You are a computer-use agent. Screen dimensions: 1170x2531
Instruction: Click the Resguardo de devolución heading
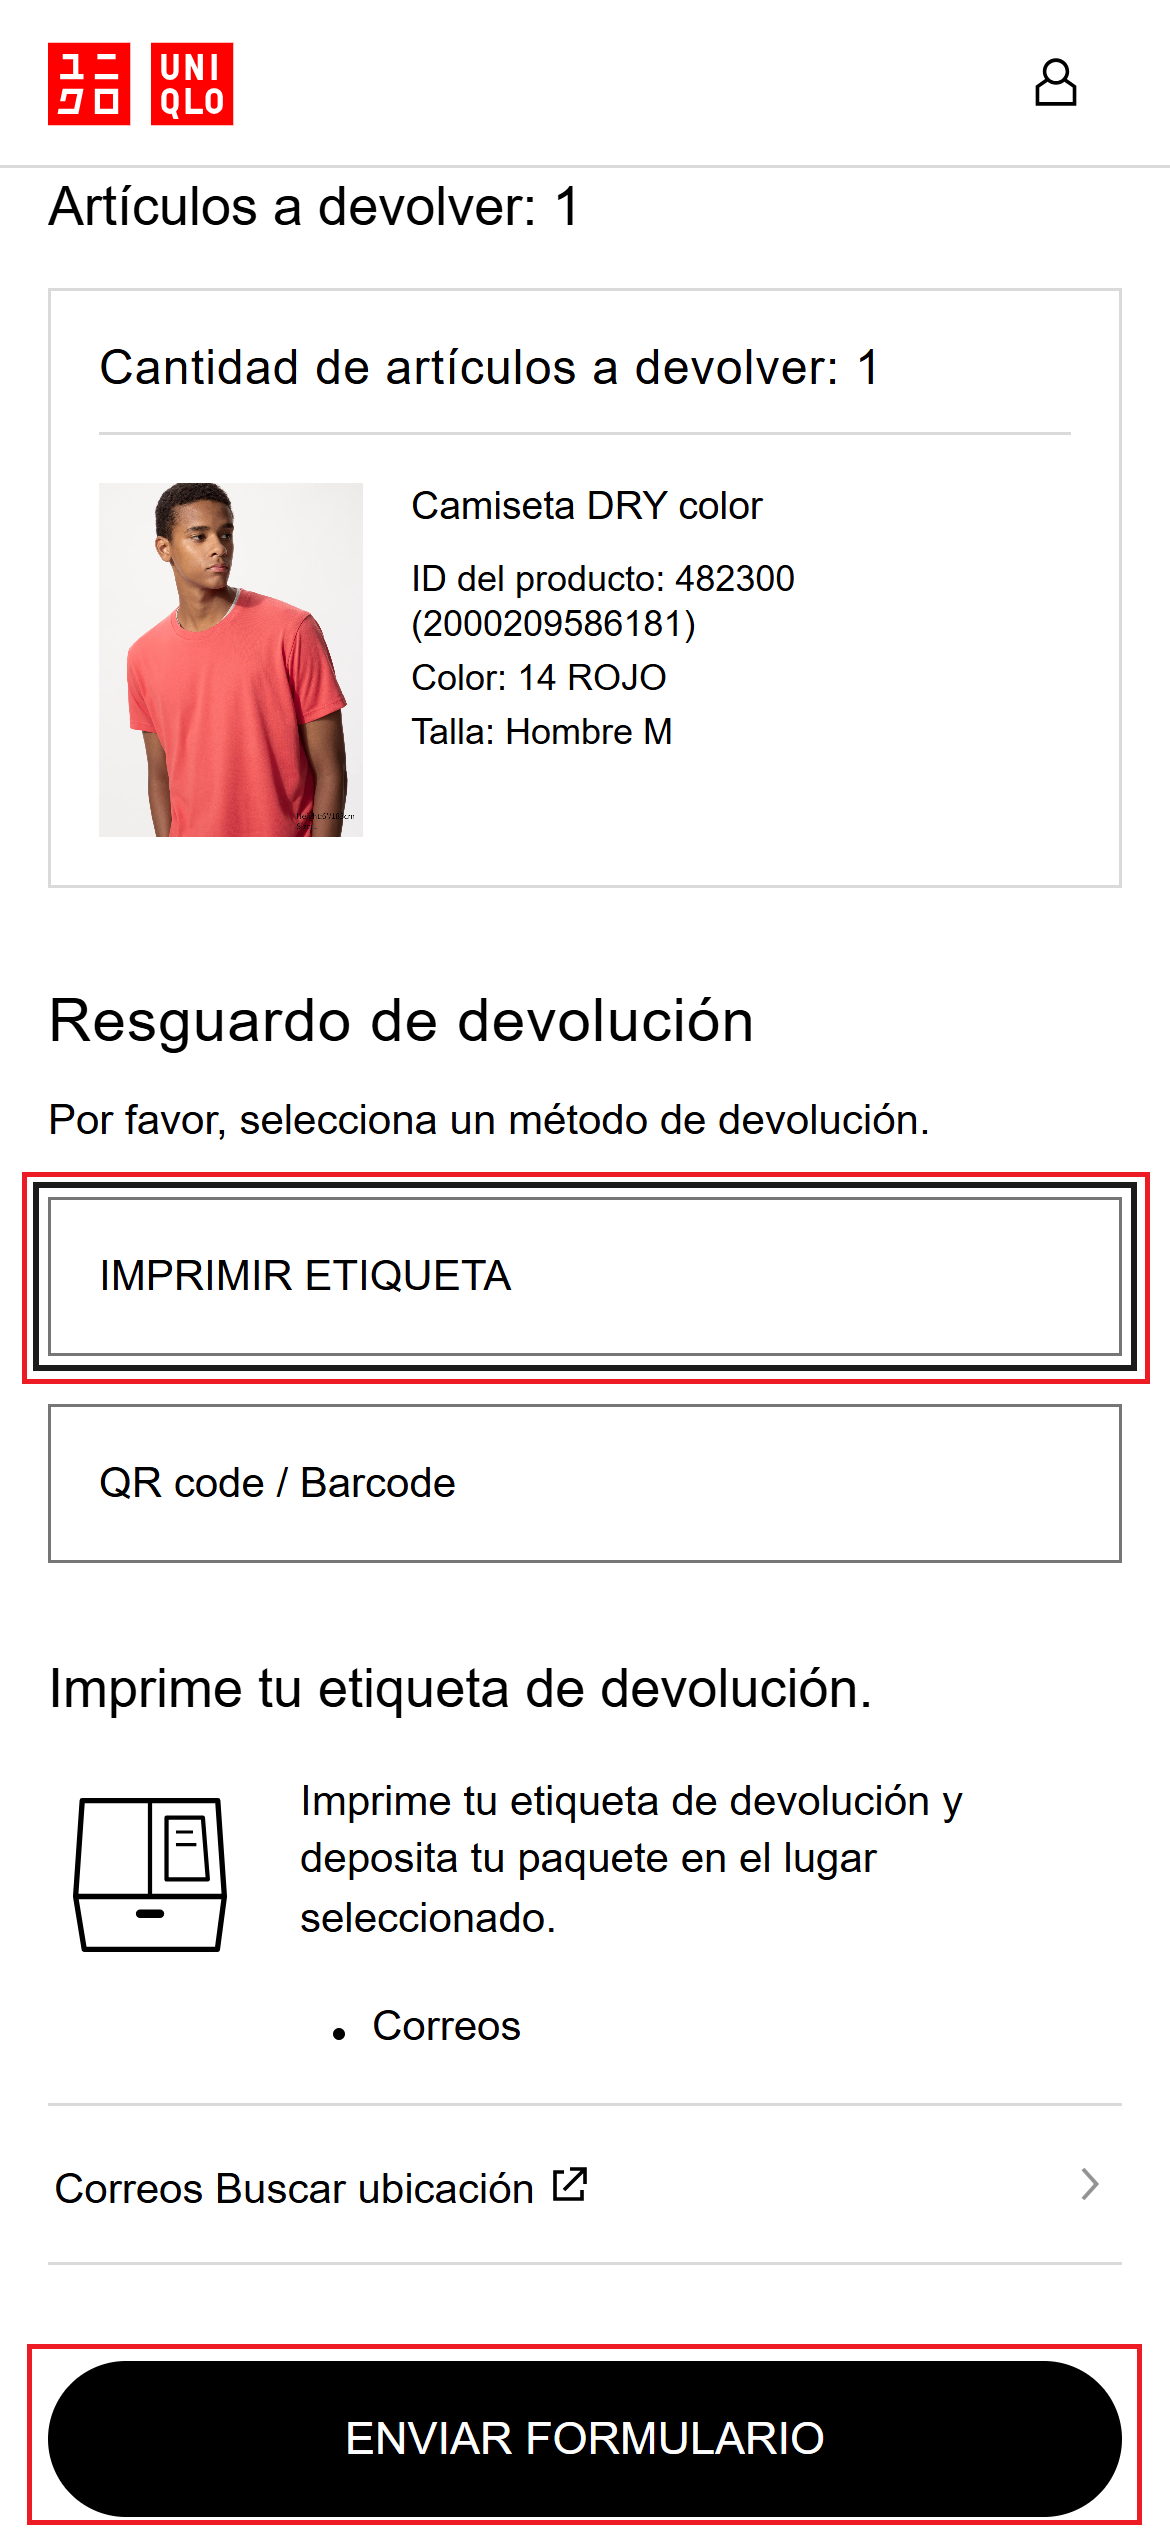401,1021
